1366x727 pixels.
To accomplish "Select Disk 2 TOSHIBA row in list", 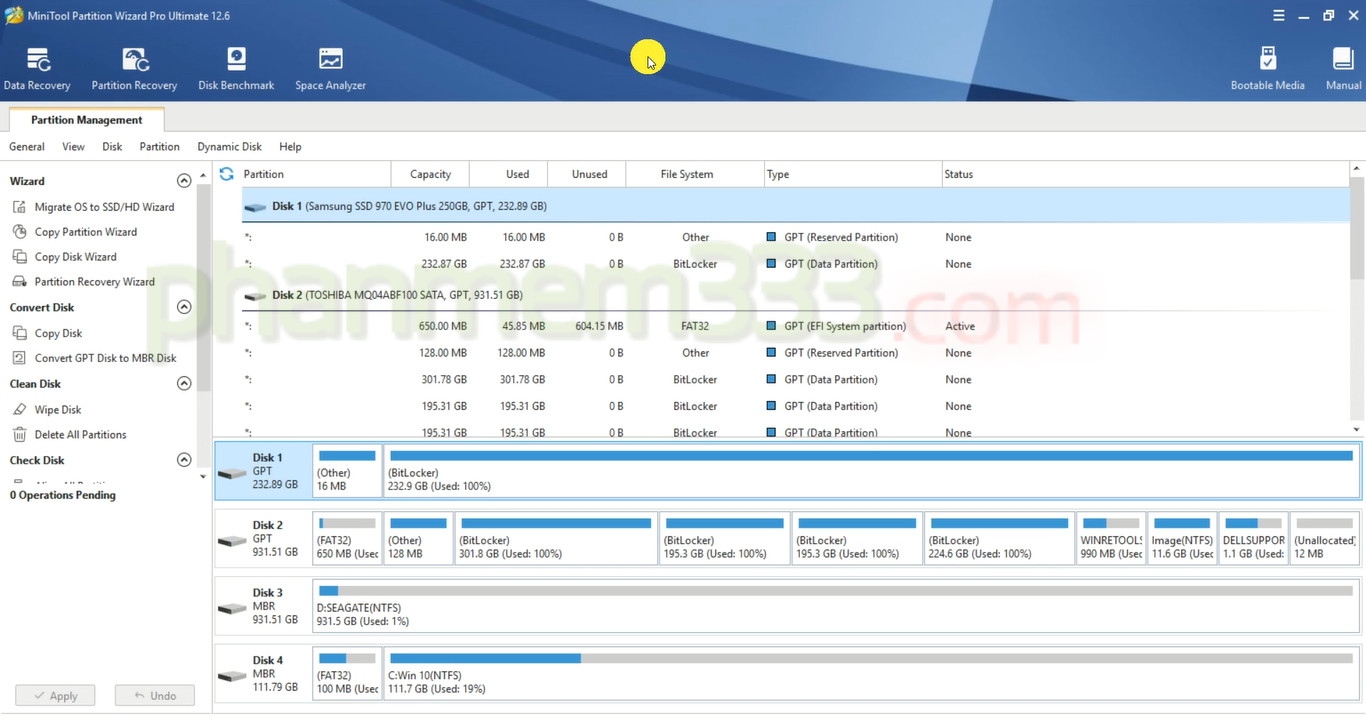I will (795, 295).
